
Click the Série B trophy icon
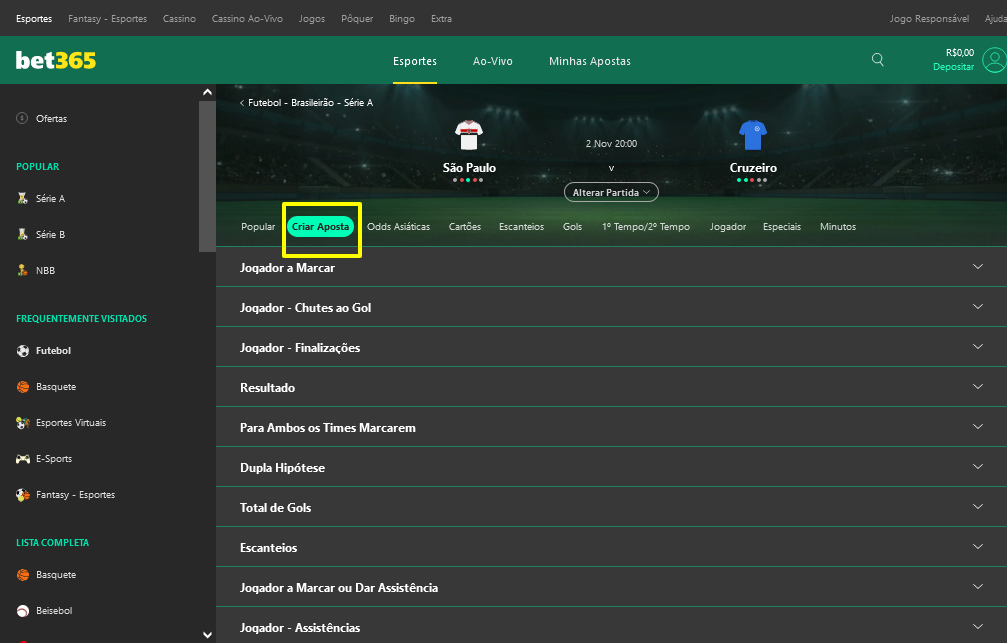(22, 234)
